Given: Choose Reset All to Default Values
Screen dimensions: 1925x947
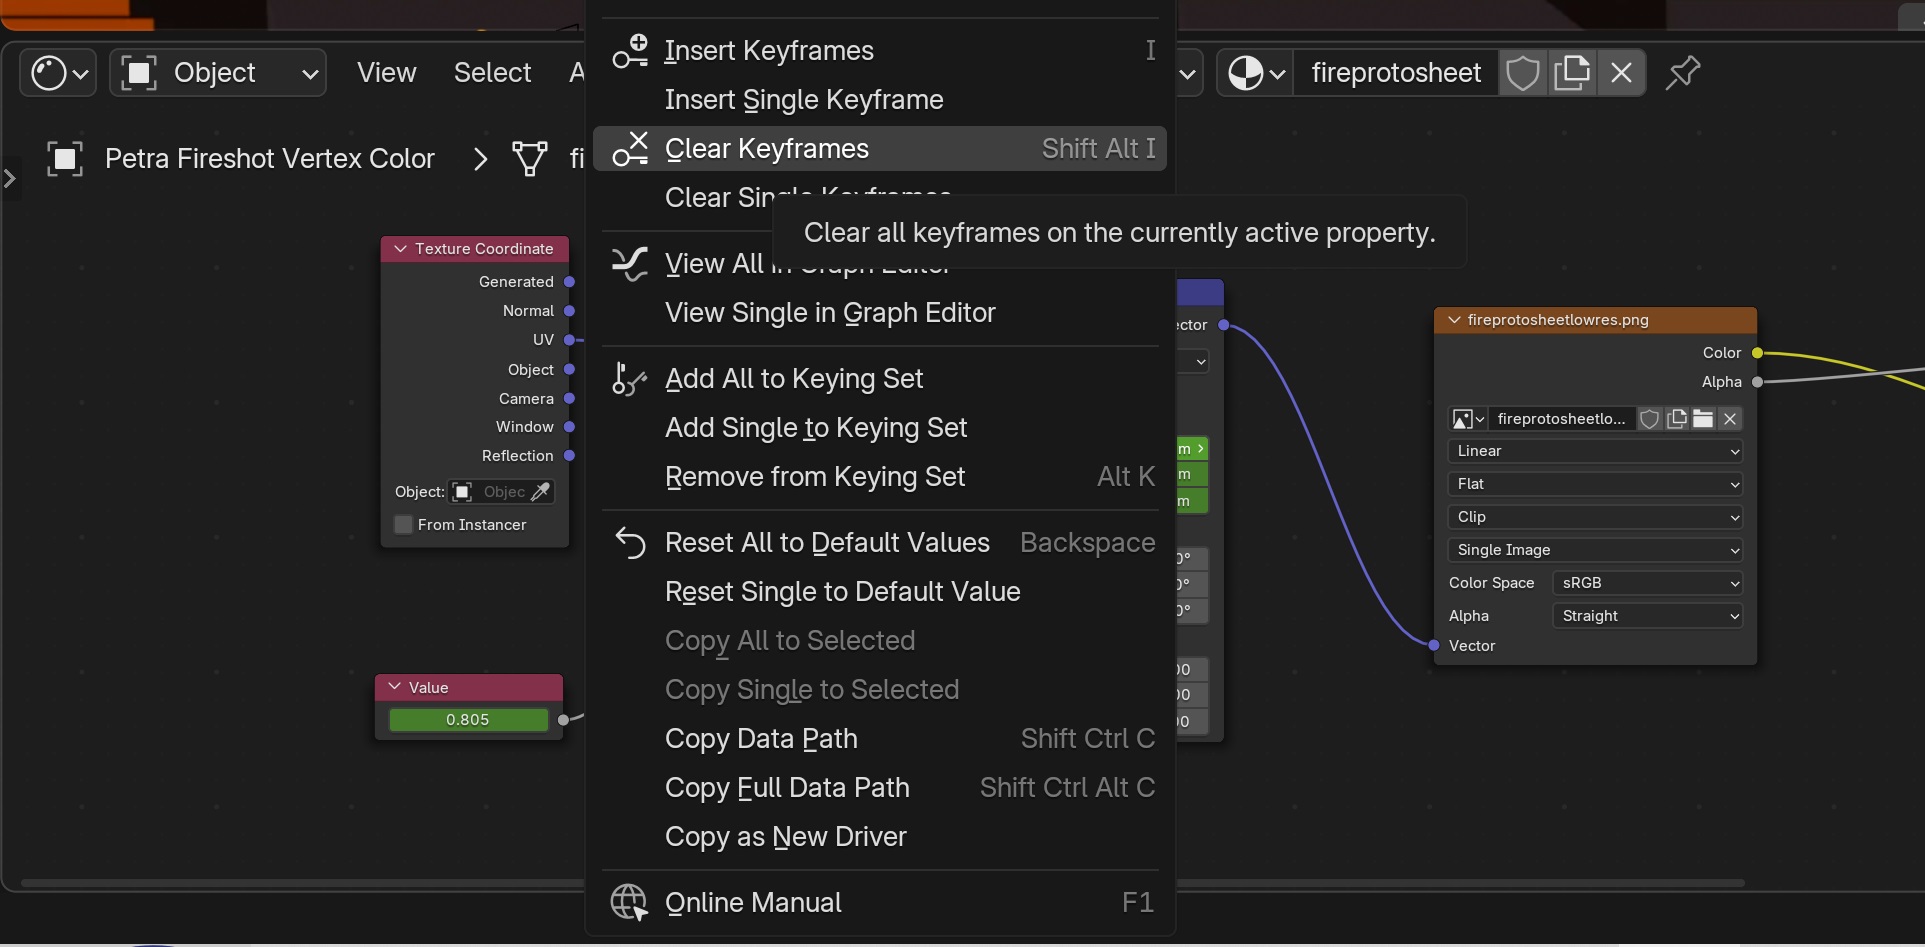Looking at the screenshot, I should click(x=880, y=543).
